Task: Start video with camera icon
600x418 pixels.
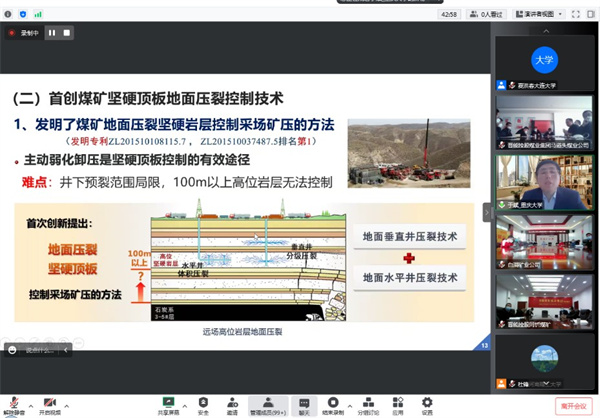Action: click(x=47, y=402)
